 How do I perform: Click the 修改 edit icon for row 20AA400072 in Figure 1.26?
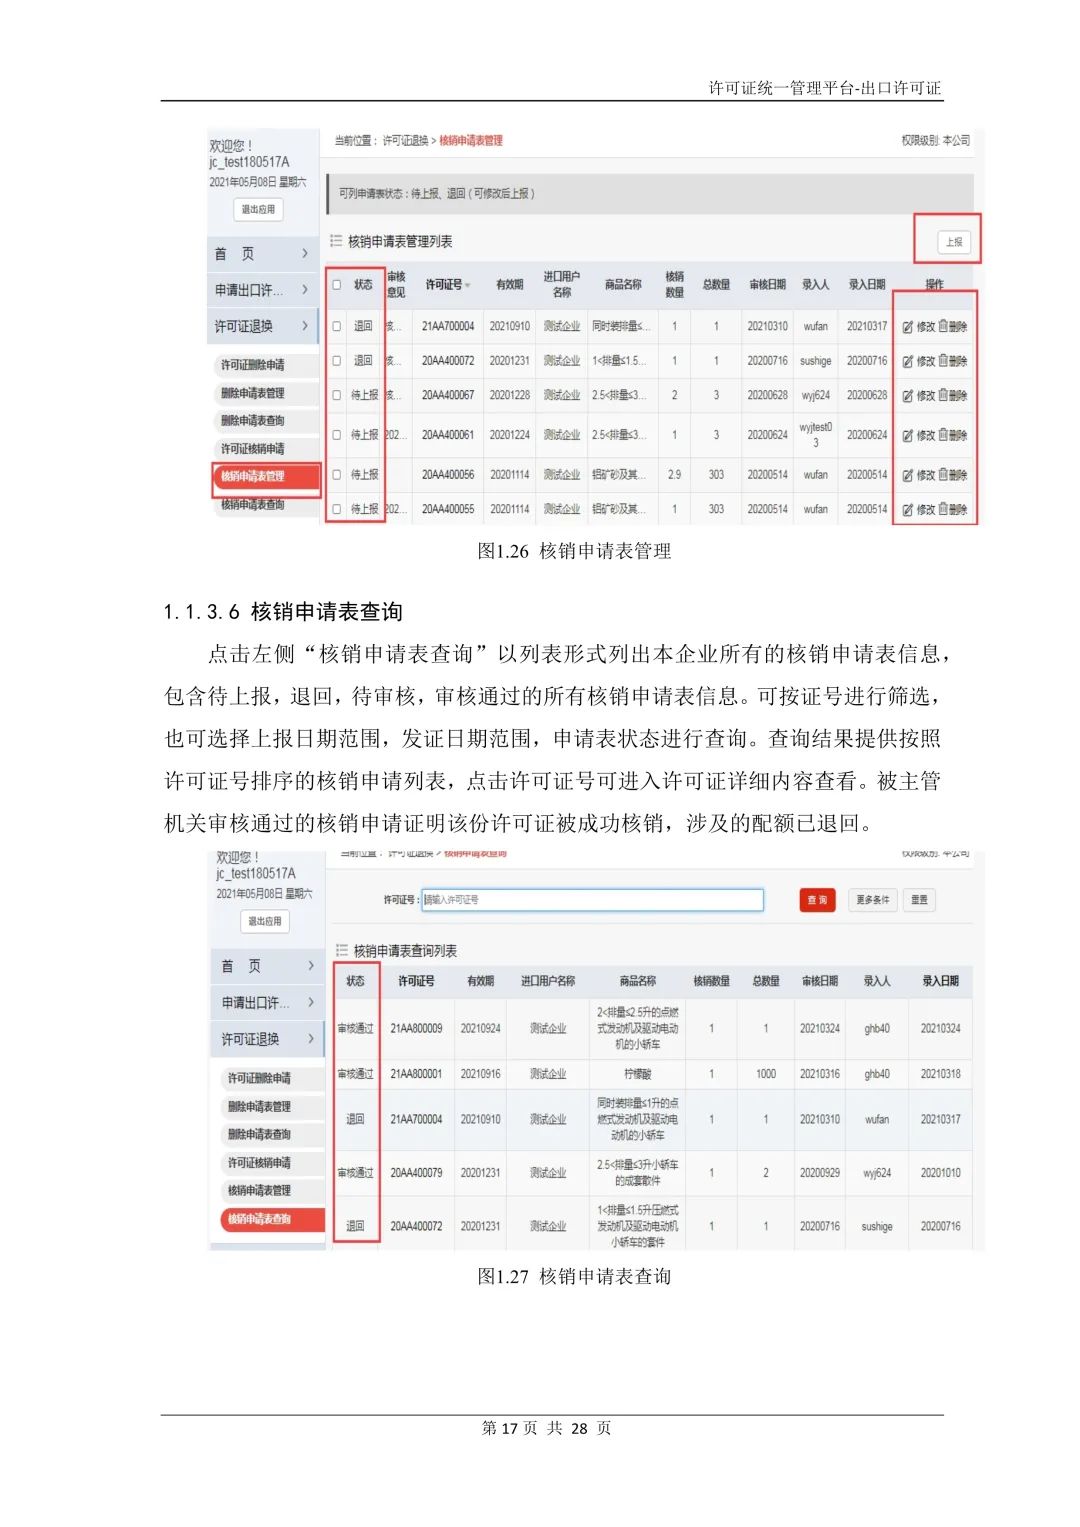(908, 361)
